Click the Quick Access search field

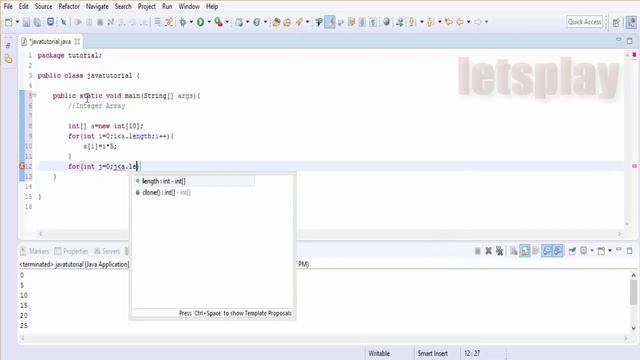click(584, 22)
